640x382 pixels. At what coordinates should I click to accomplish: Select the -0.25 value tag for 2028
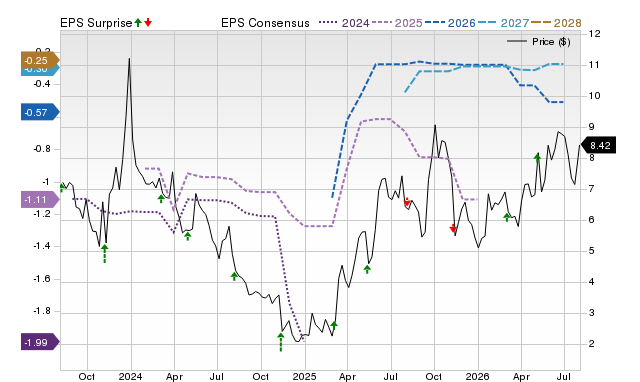(39, 60)
